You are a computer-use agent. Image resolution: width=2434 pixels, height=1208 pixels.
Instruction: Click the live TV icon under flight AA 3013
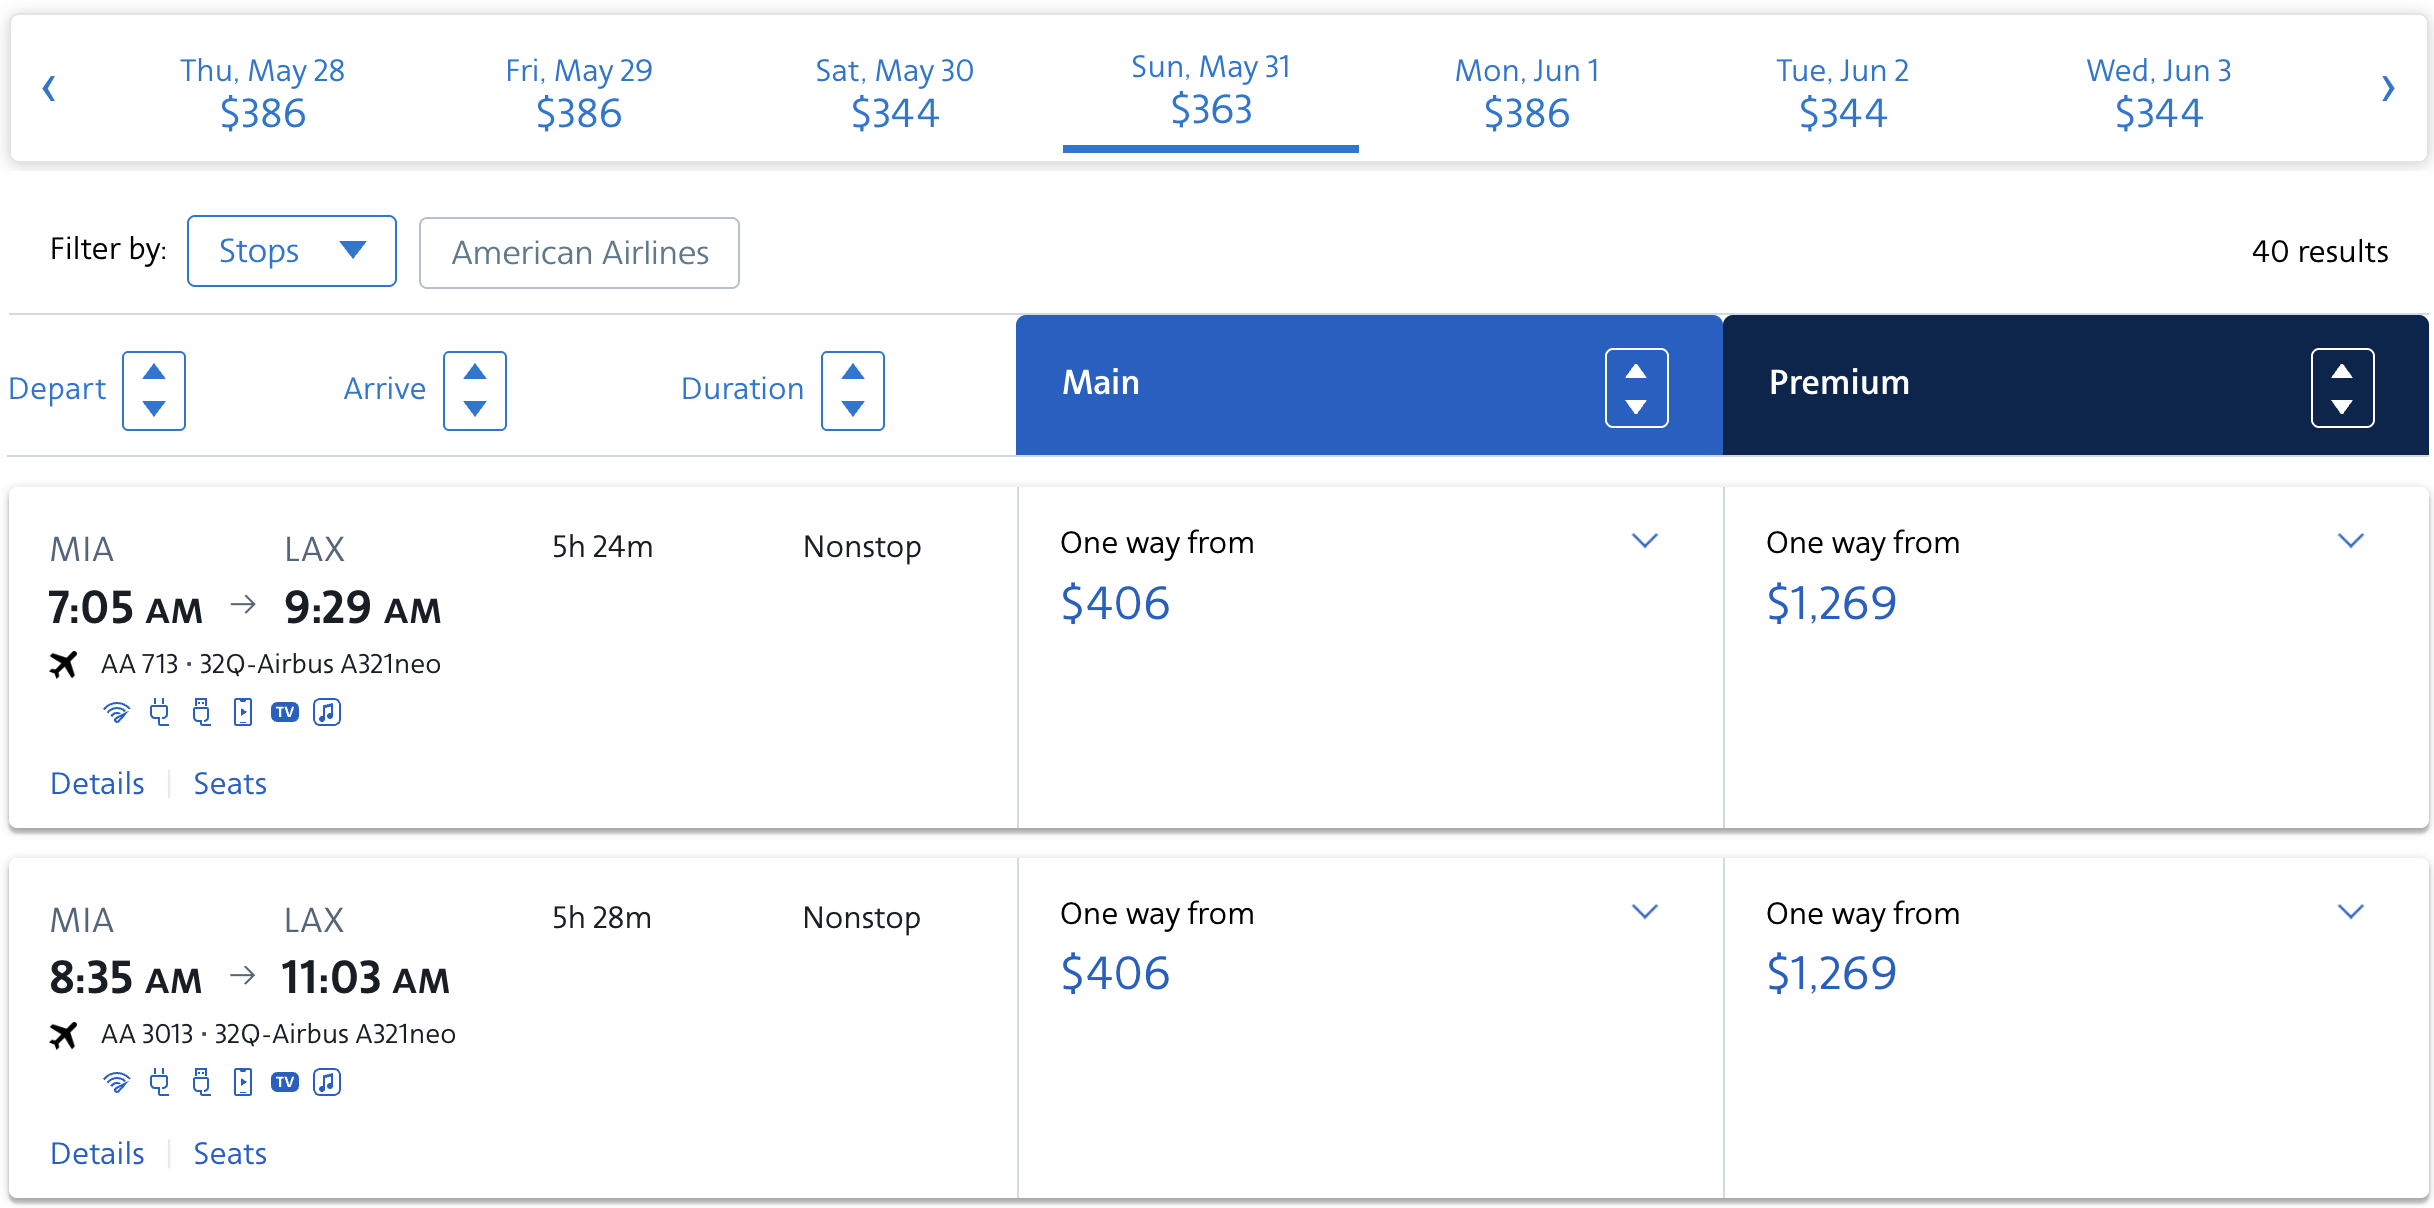(x=285, y=1082)
